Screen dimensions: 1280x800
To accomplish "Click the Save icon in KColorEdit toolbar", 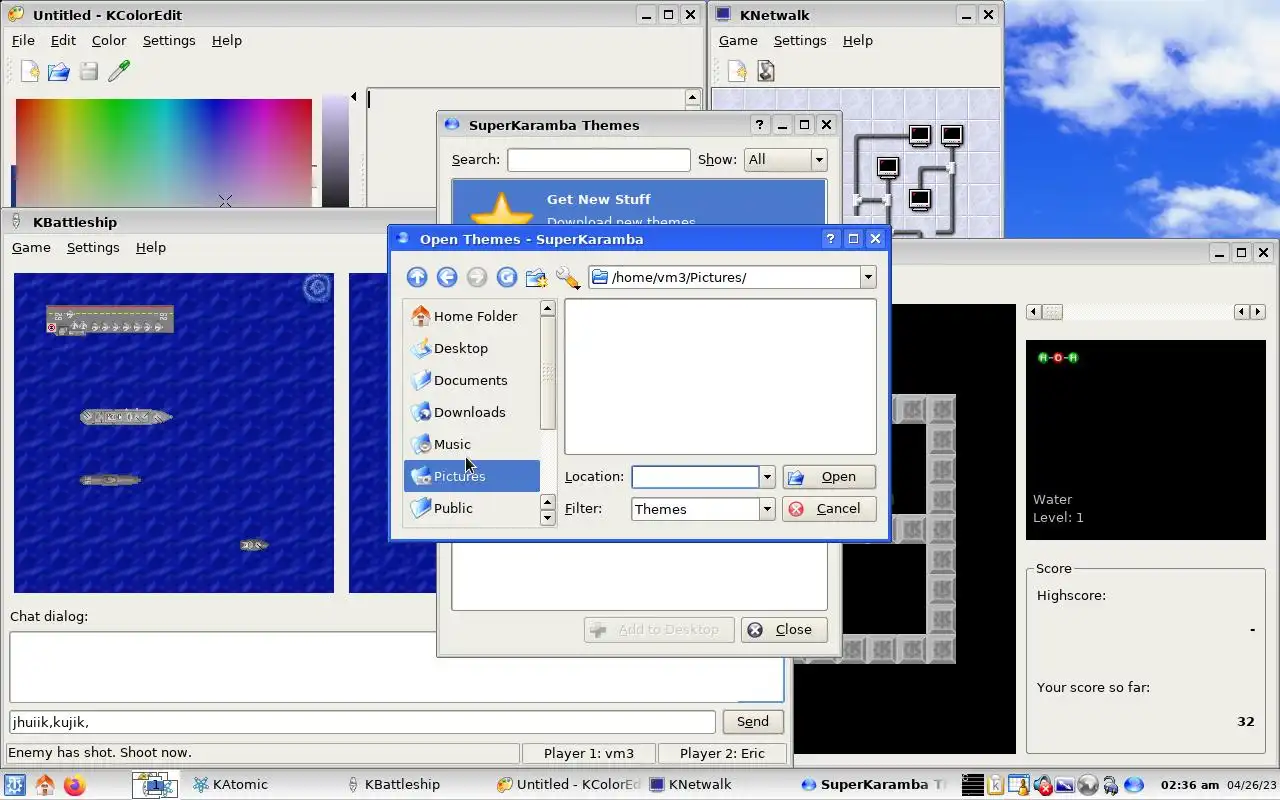I will click(89, 71).
